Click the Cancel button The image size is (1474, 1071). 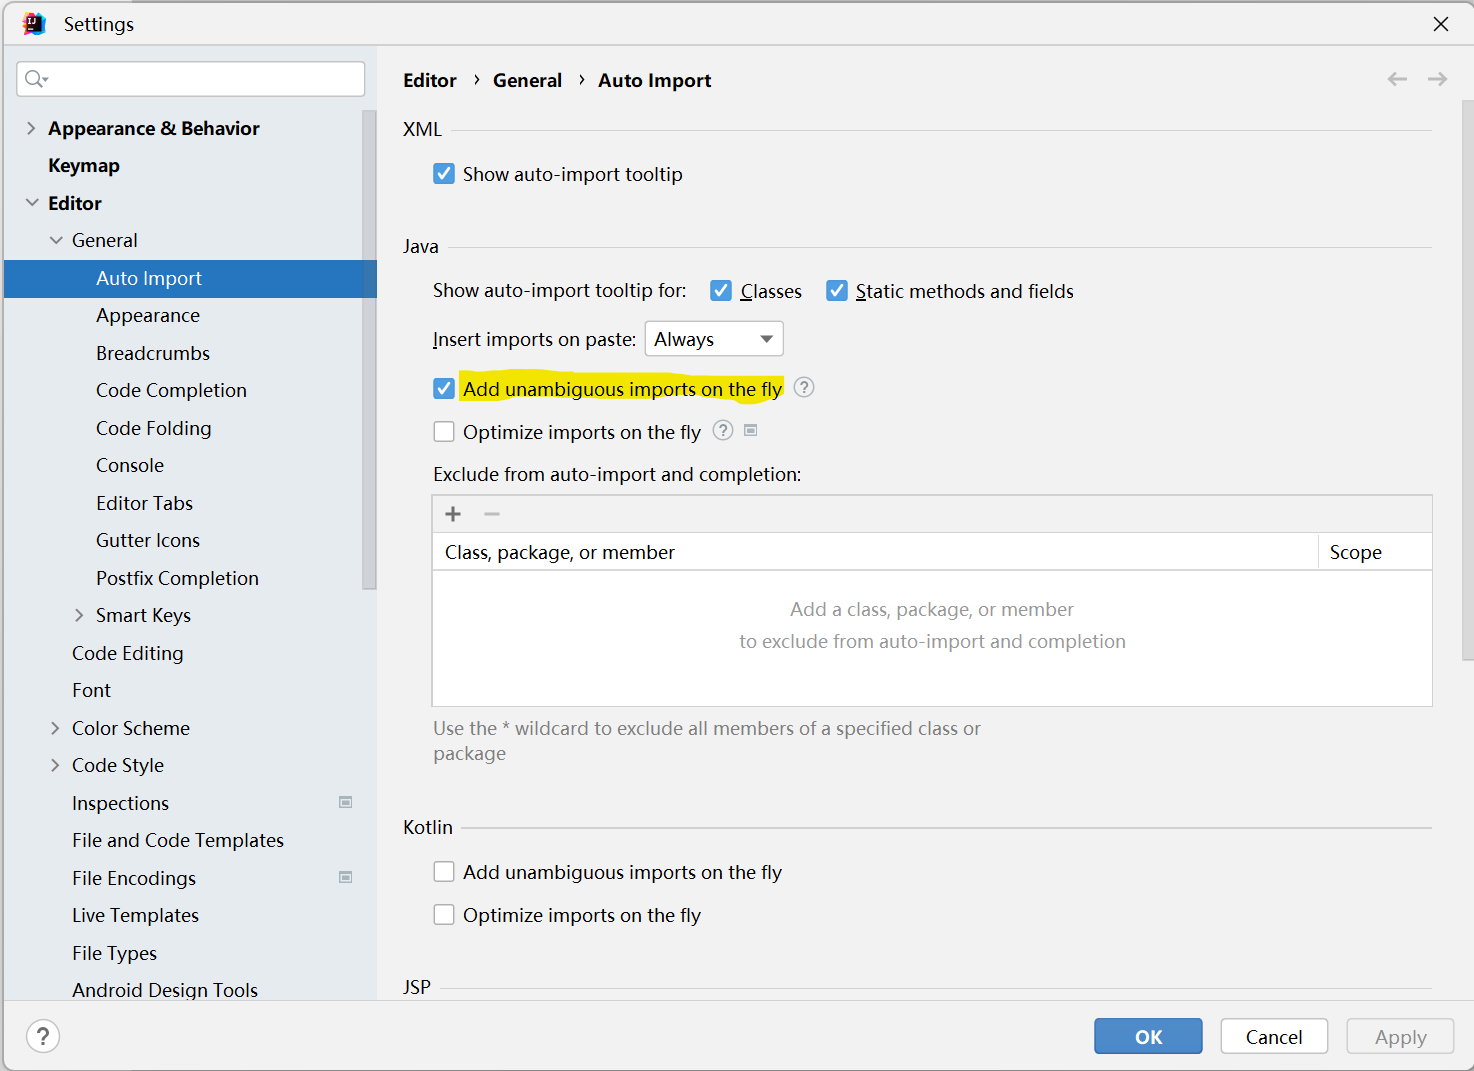click(x=1274, y=1037)
